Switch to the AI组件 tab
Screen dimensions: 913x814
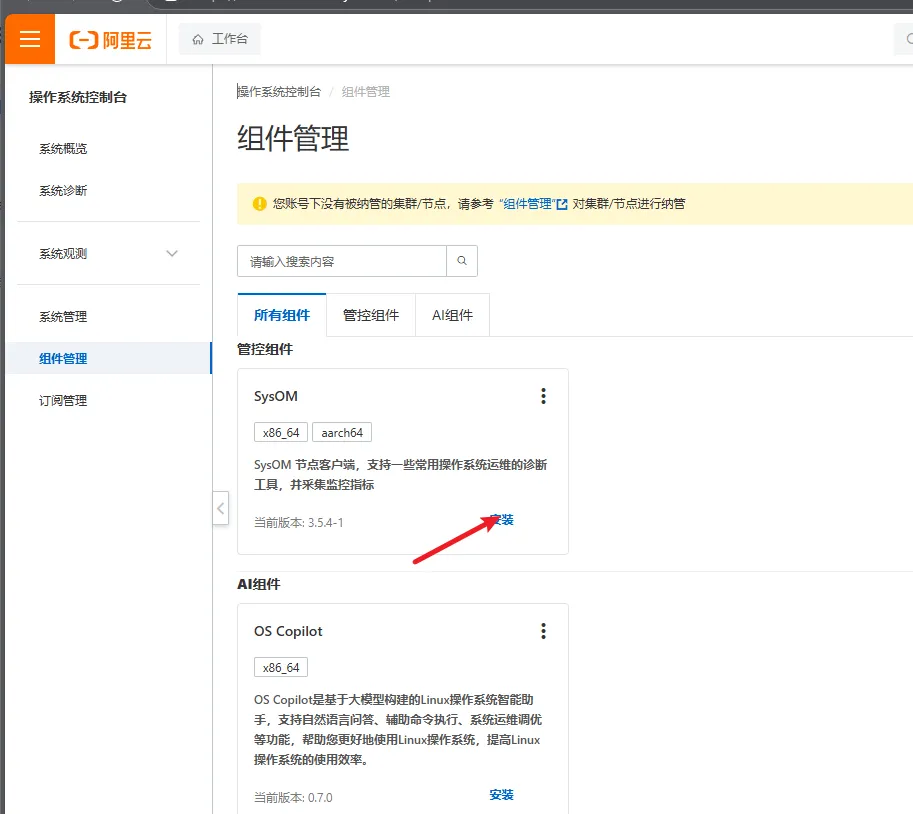coord(452,315)
